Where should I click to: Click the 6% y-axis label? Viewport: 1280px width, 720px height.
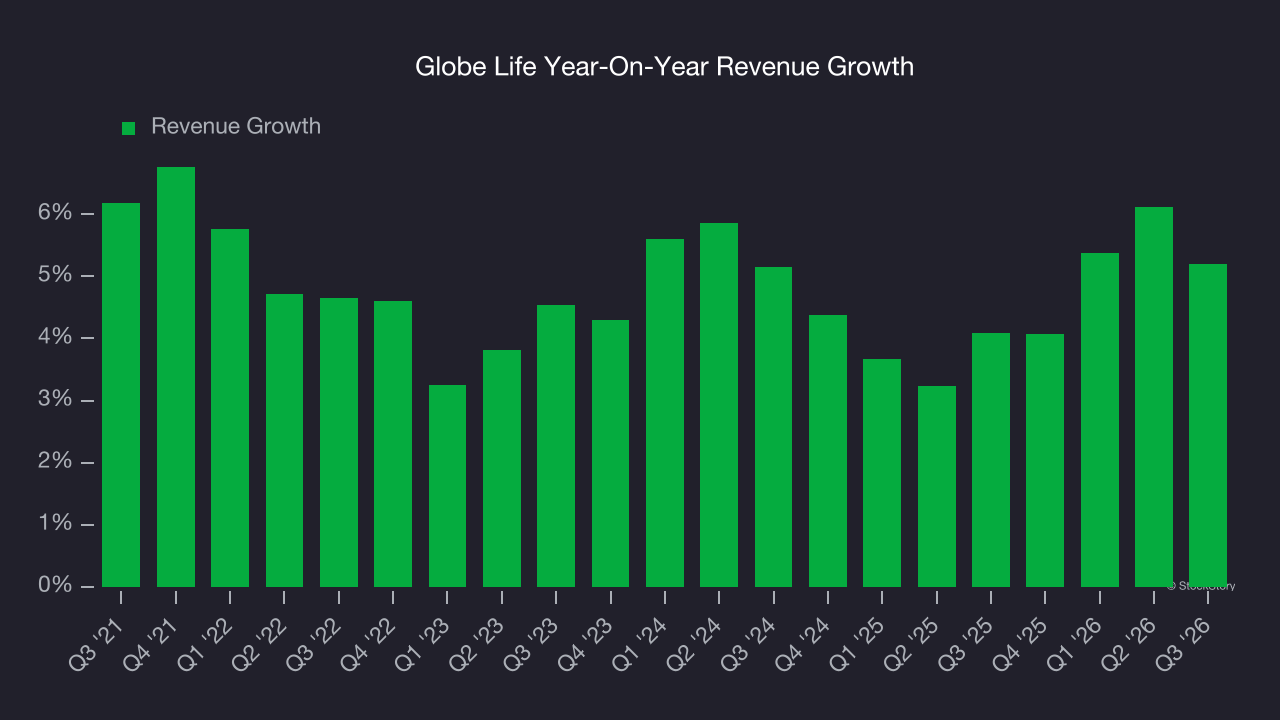[56, 213]
